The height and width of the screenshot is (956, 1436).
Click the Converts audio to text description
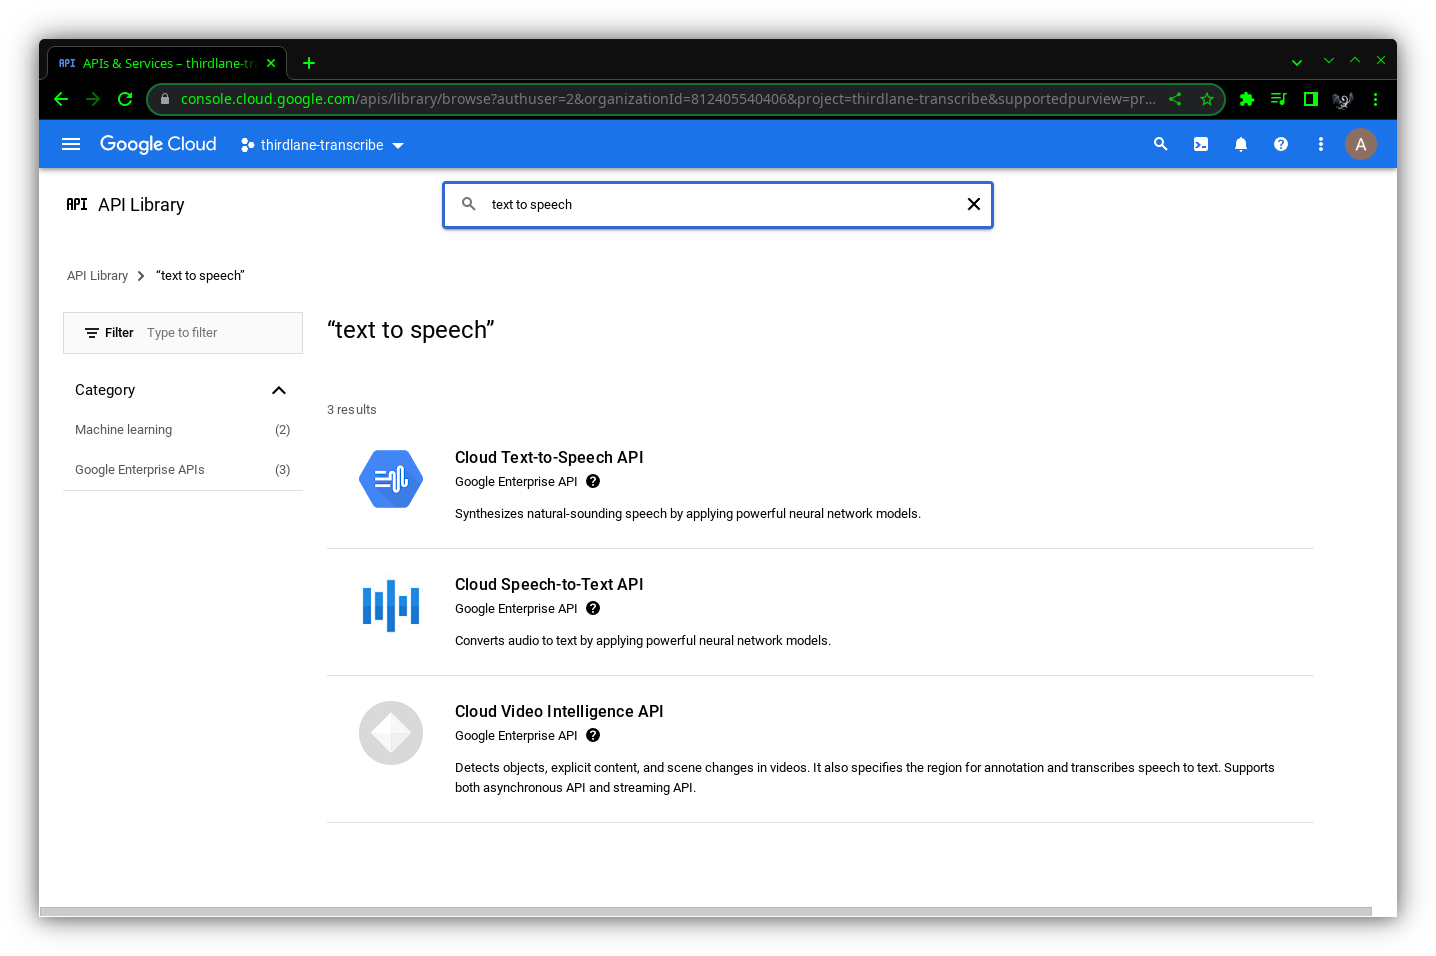coord(643,641)
